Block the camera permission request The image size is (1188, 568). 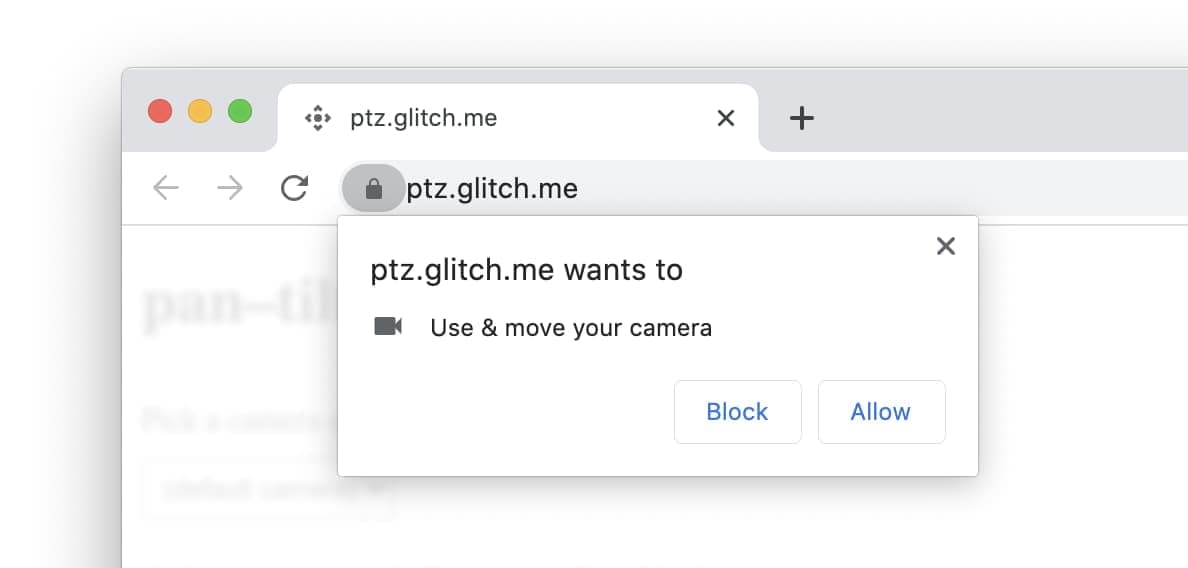click(x=737, y=411)
